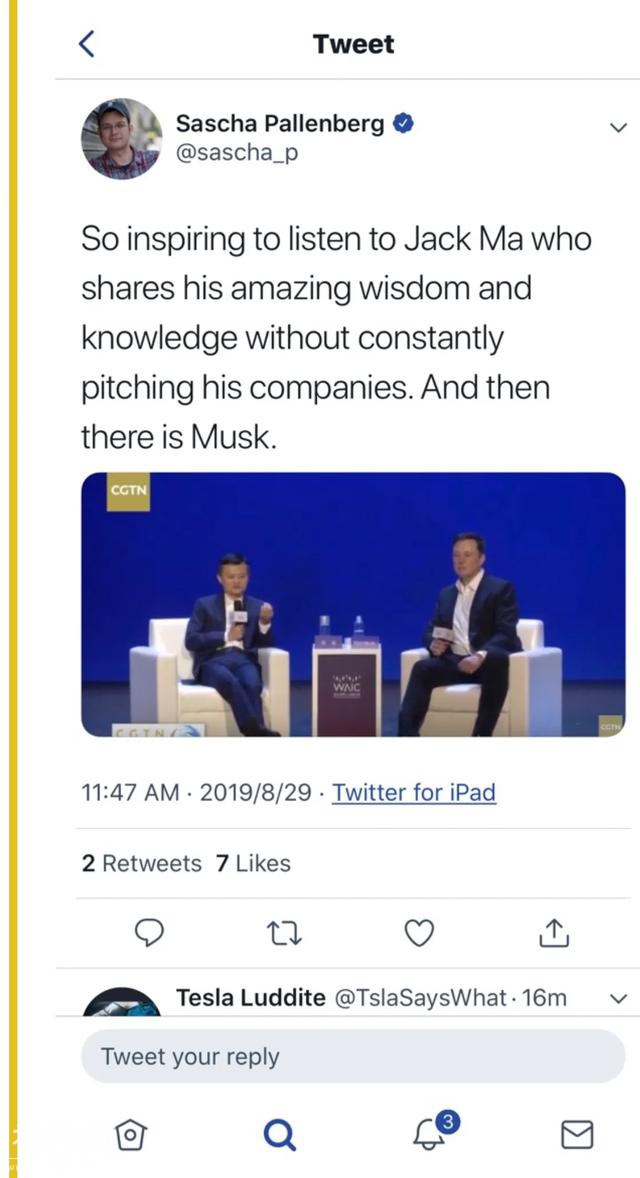
Task: Reply to the tweet via comment icon
Action: point(149,933)
